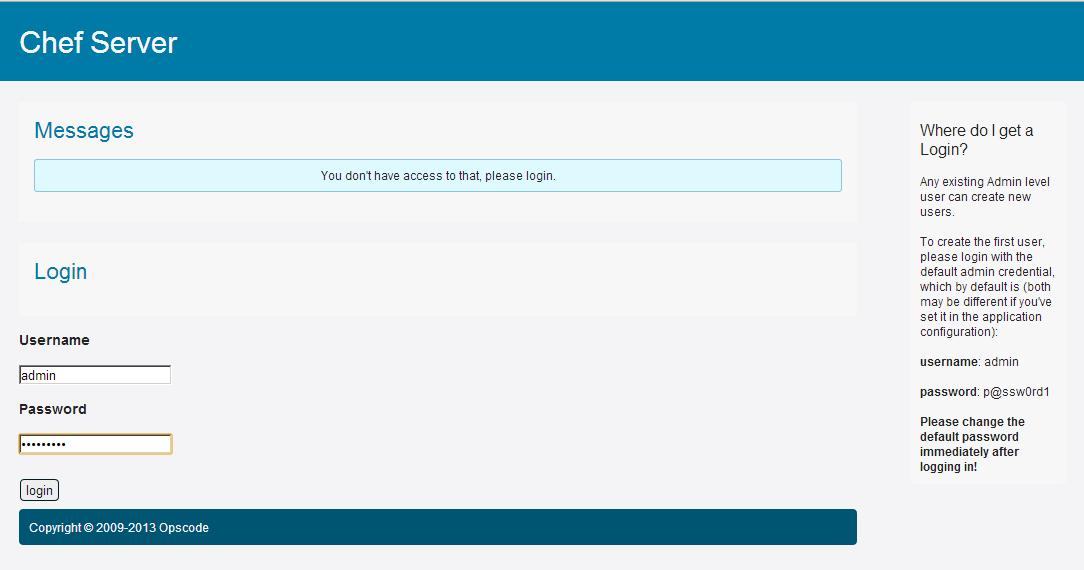Image resolution: width=1084 pixels, height=570 pixels.
Task: Click the login button
Action: (x=39, y=490)
